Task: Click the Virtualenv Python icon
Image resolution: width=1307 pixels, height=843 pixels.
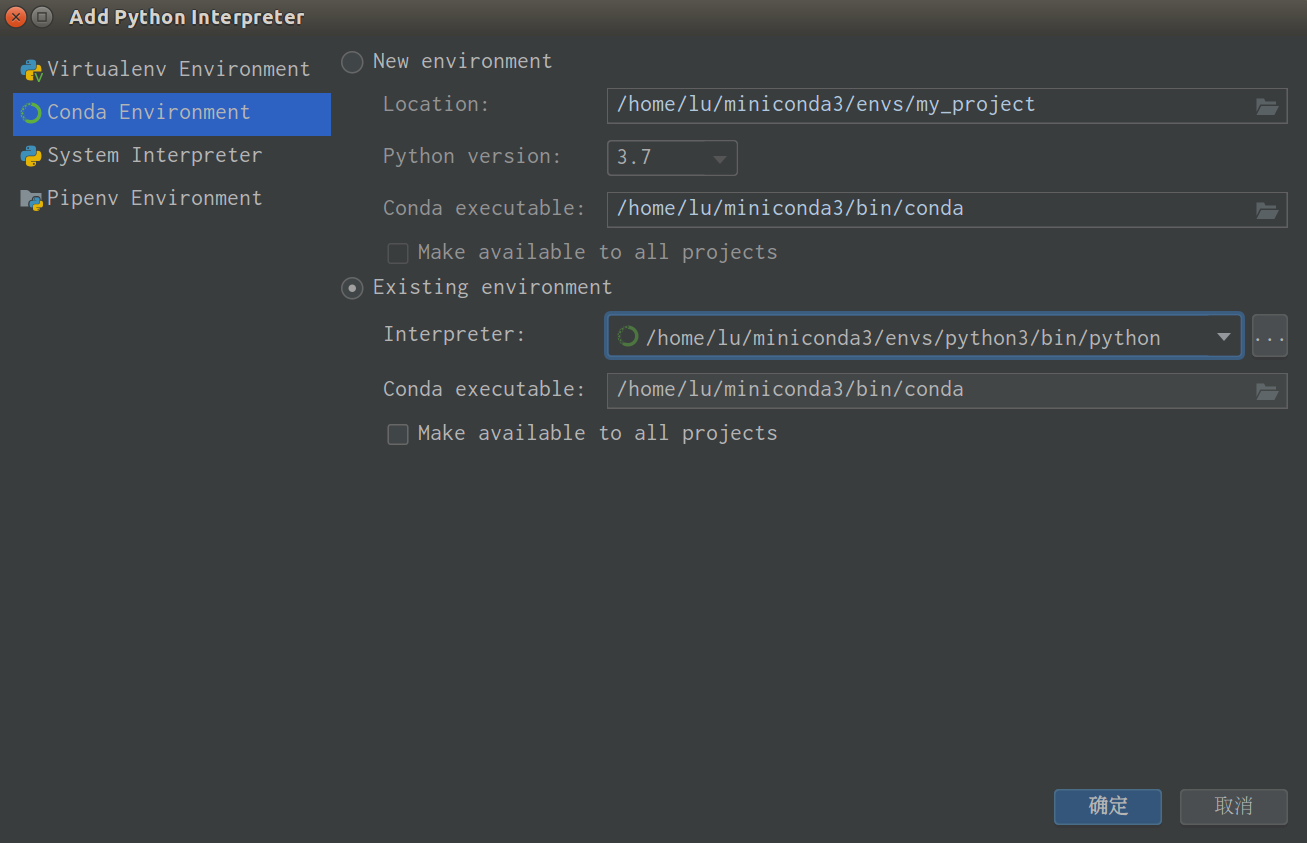Action: 31,70
